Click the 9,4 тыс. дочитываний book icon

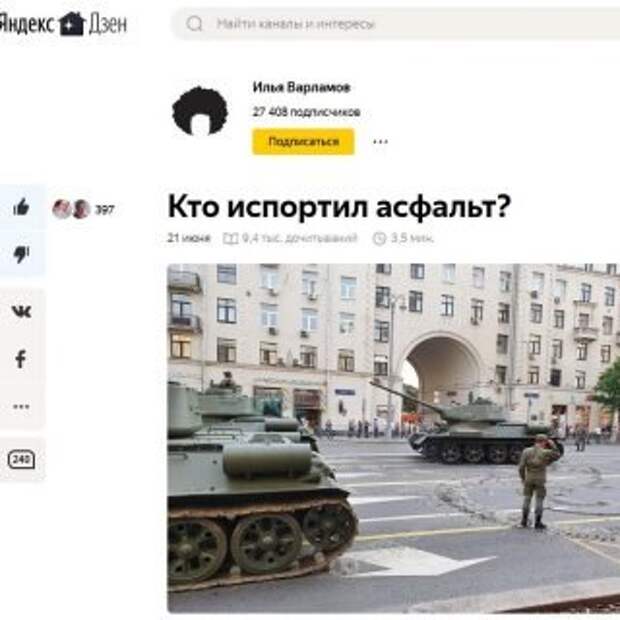[231, 238]
